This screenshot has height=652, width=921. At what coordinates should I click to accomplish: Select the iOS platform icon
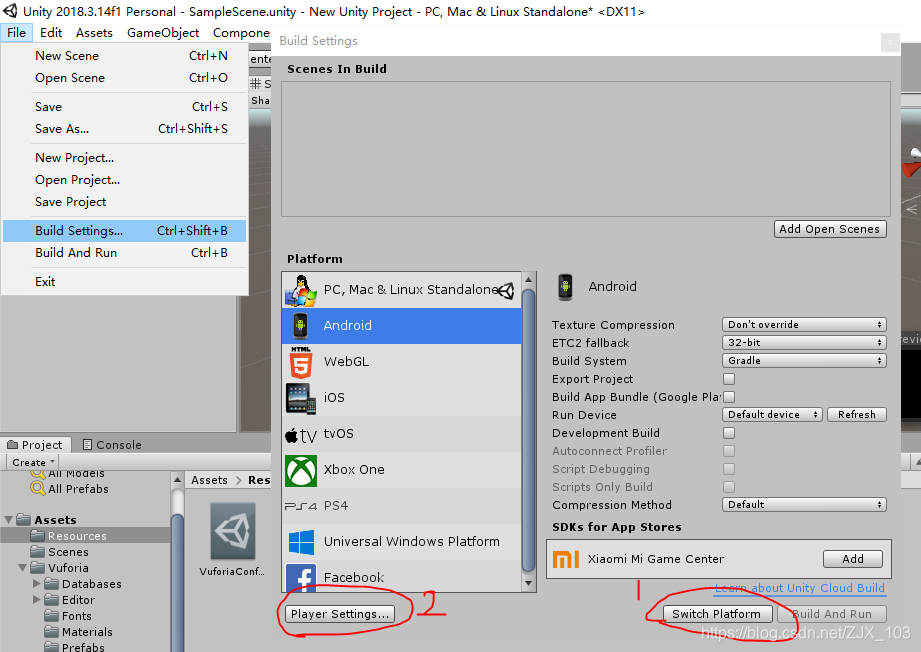301,398
